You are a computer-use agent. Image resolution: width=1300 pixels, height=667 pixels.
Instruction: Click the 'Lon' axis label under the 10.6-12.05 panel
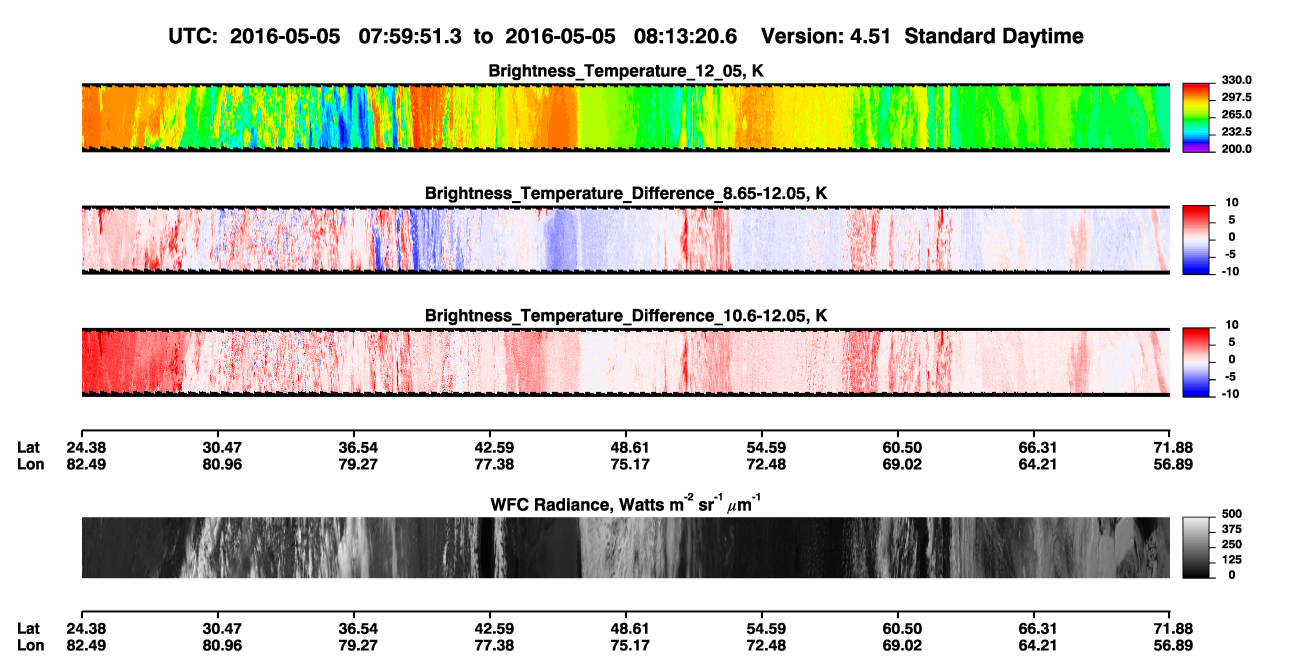coord(31,464)
